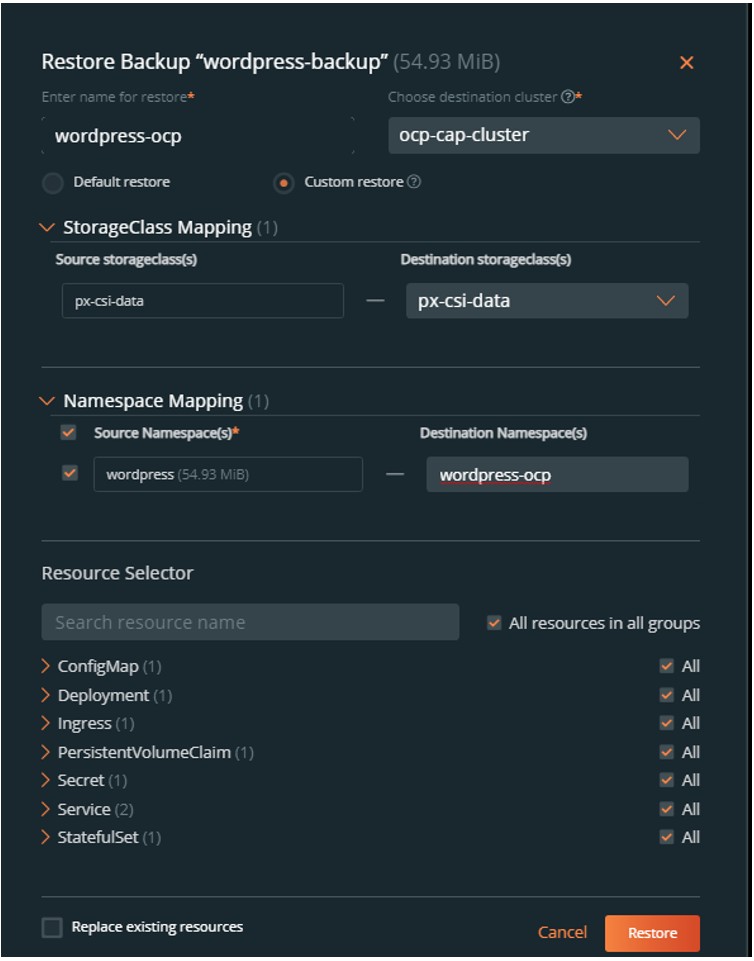Open the px-csi-data destination storageclass dropdown

547,301
